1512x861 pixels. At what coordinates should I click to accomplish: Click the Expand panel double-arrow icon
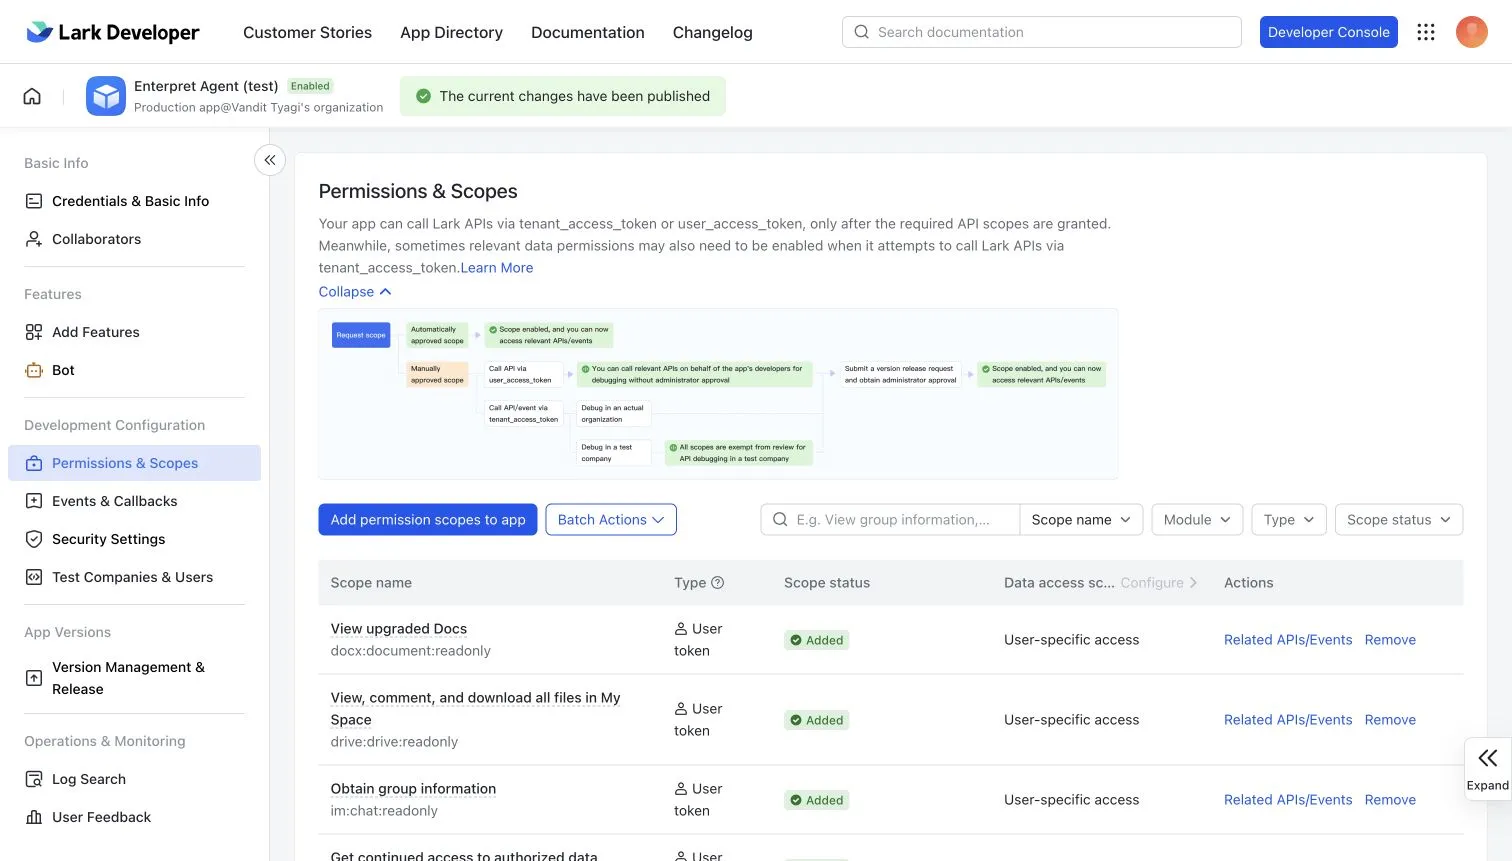(x=1488, y=758)
